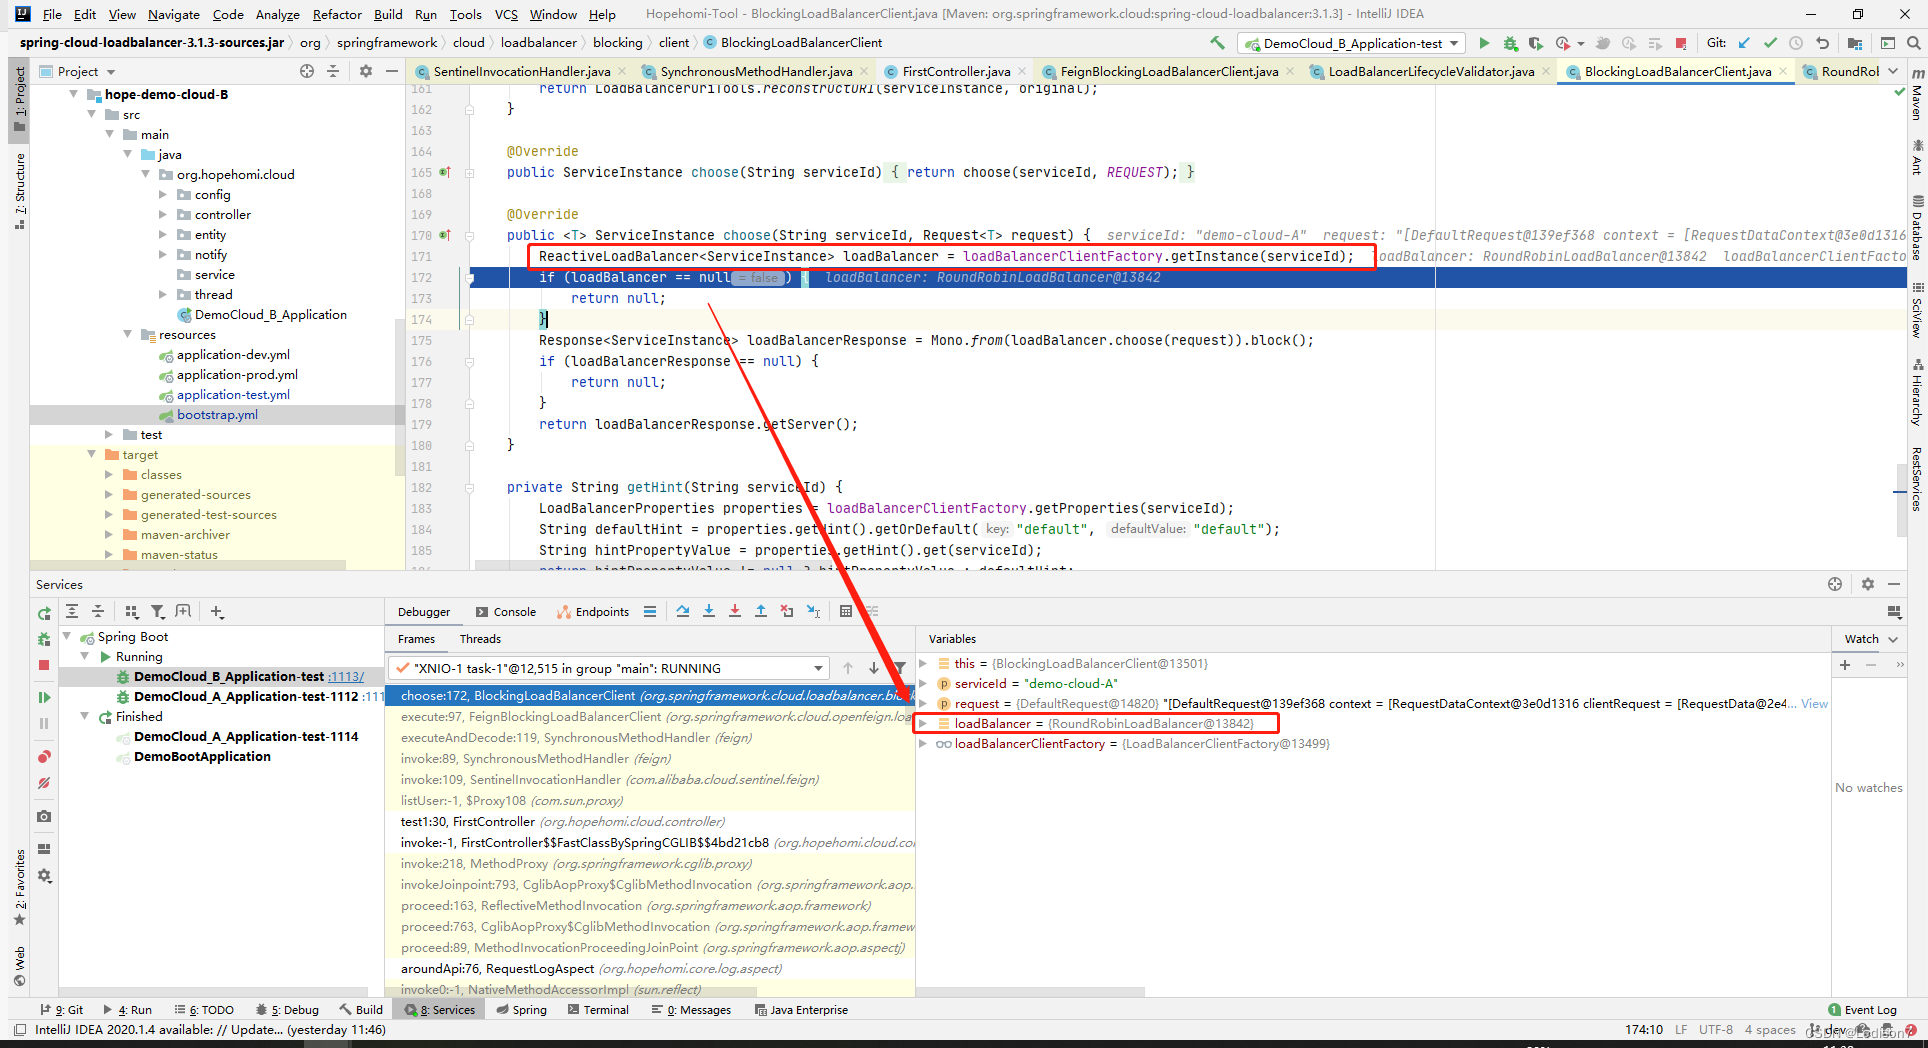Click locate target crosshair icon in Project panel
Viewport: 1928px width, 1048px height.
click(x=307, y=71)
